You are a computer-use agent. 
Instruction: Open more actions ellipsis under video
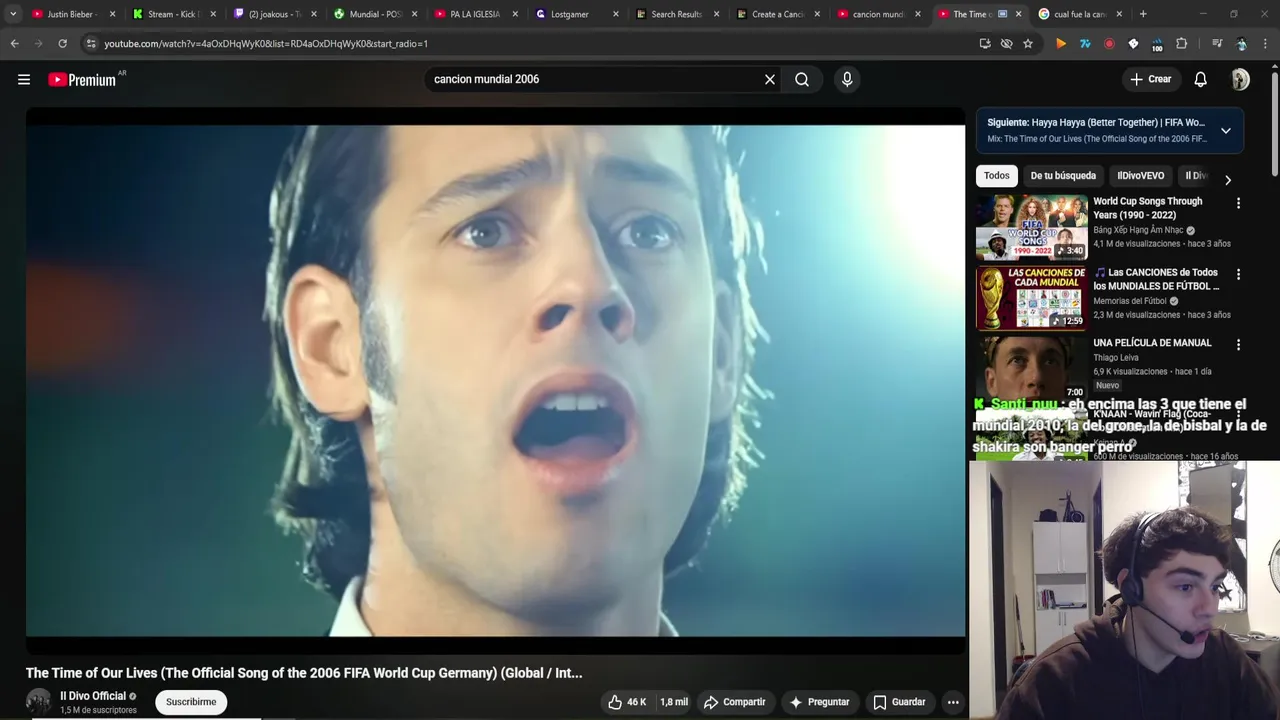953,702
